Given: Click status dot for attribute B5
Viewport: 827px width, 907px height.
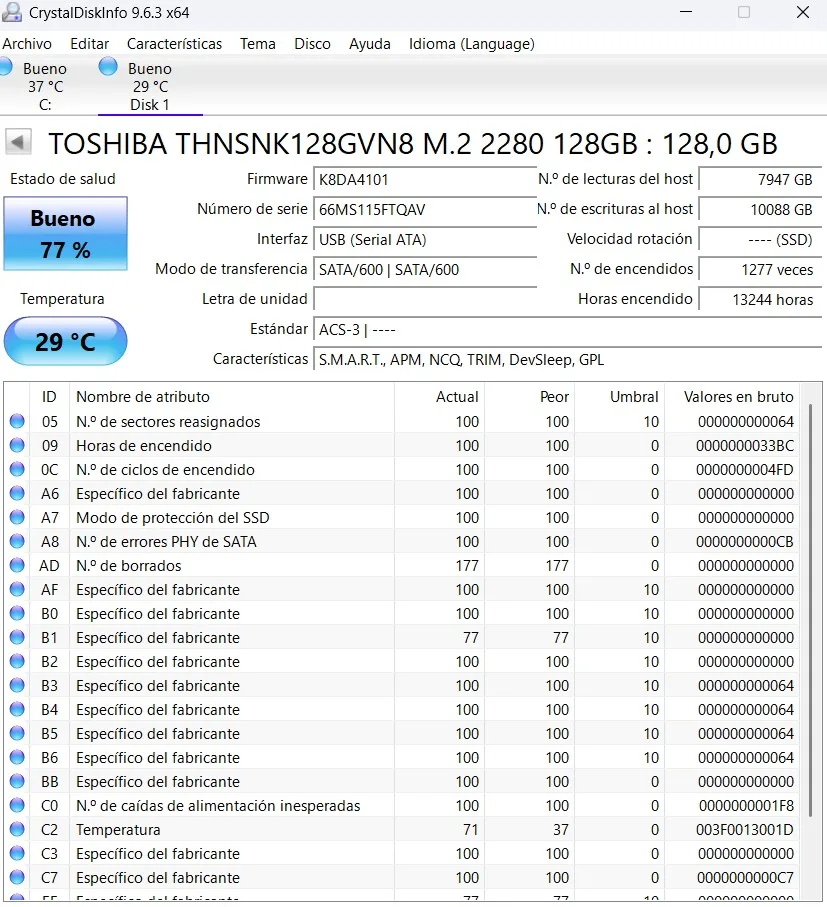Looking at the screenshot, I should coord(17,733).
